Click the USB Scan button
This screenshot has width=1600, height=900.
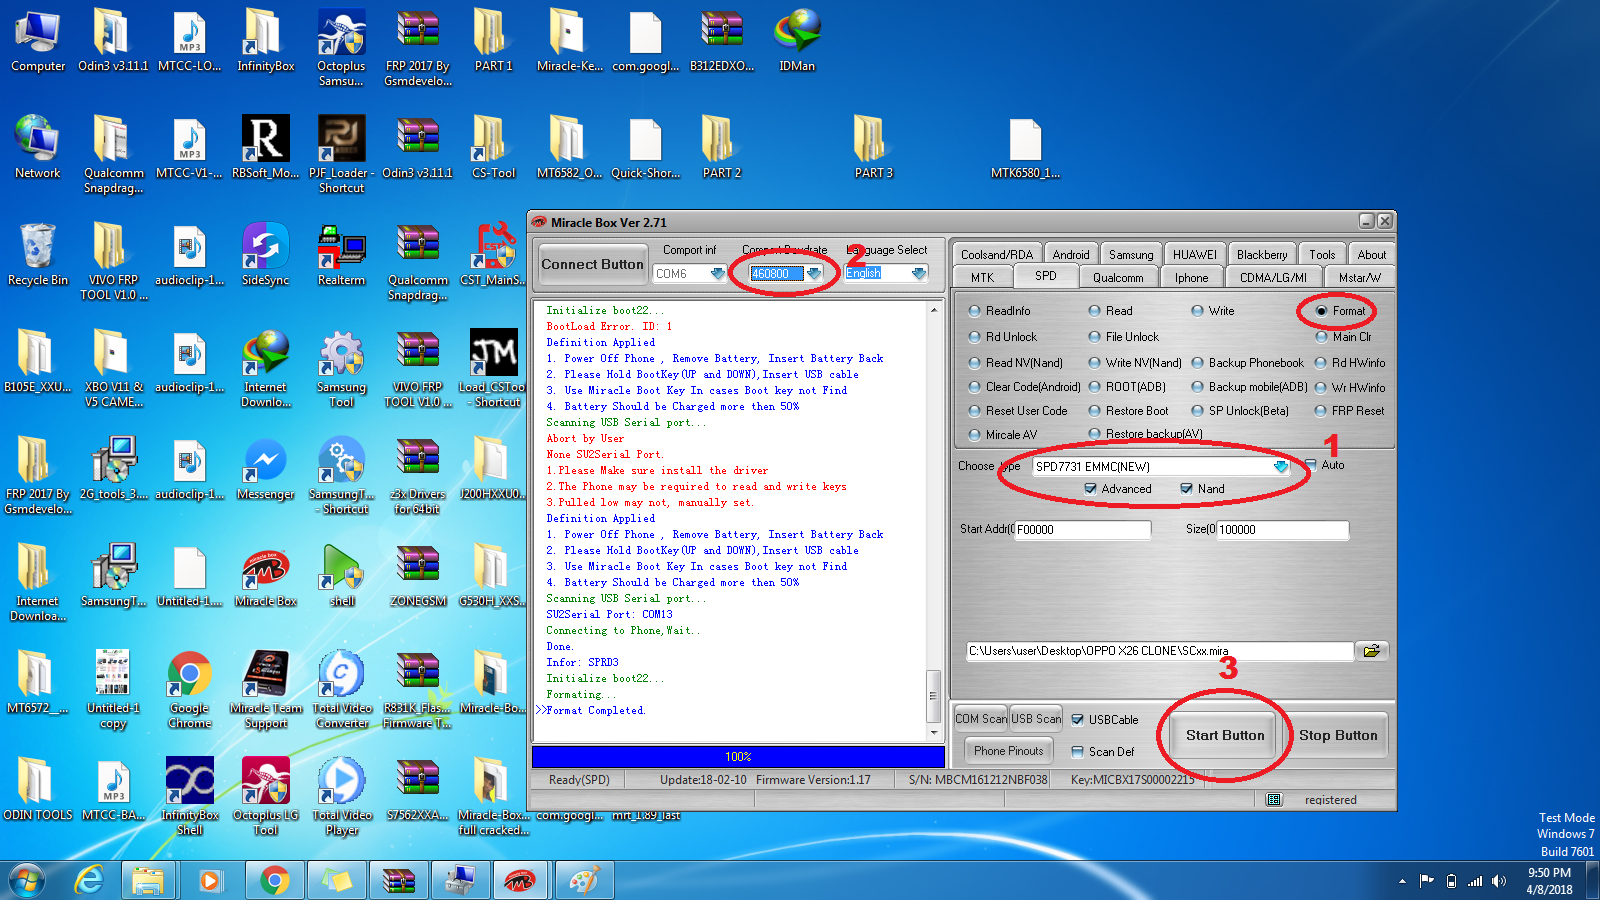coord(1036,719)
